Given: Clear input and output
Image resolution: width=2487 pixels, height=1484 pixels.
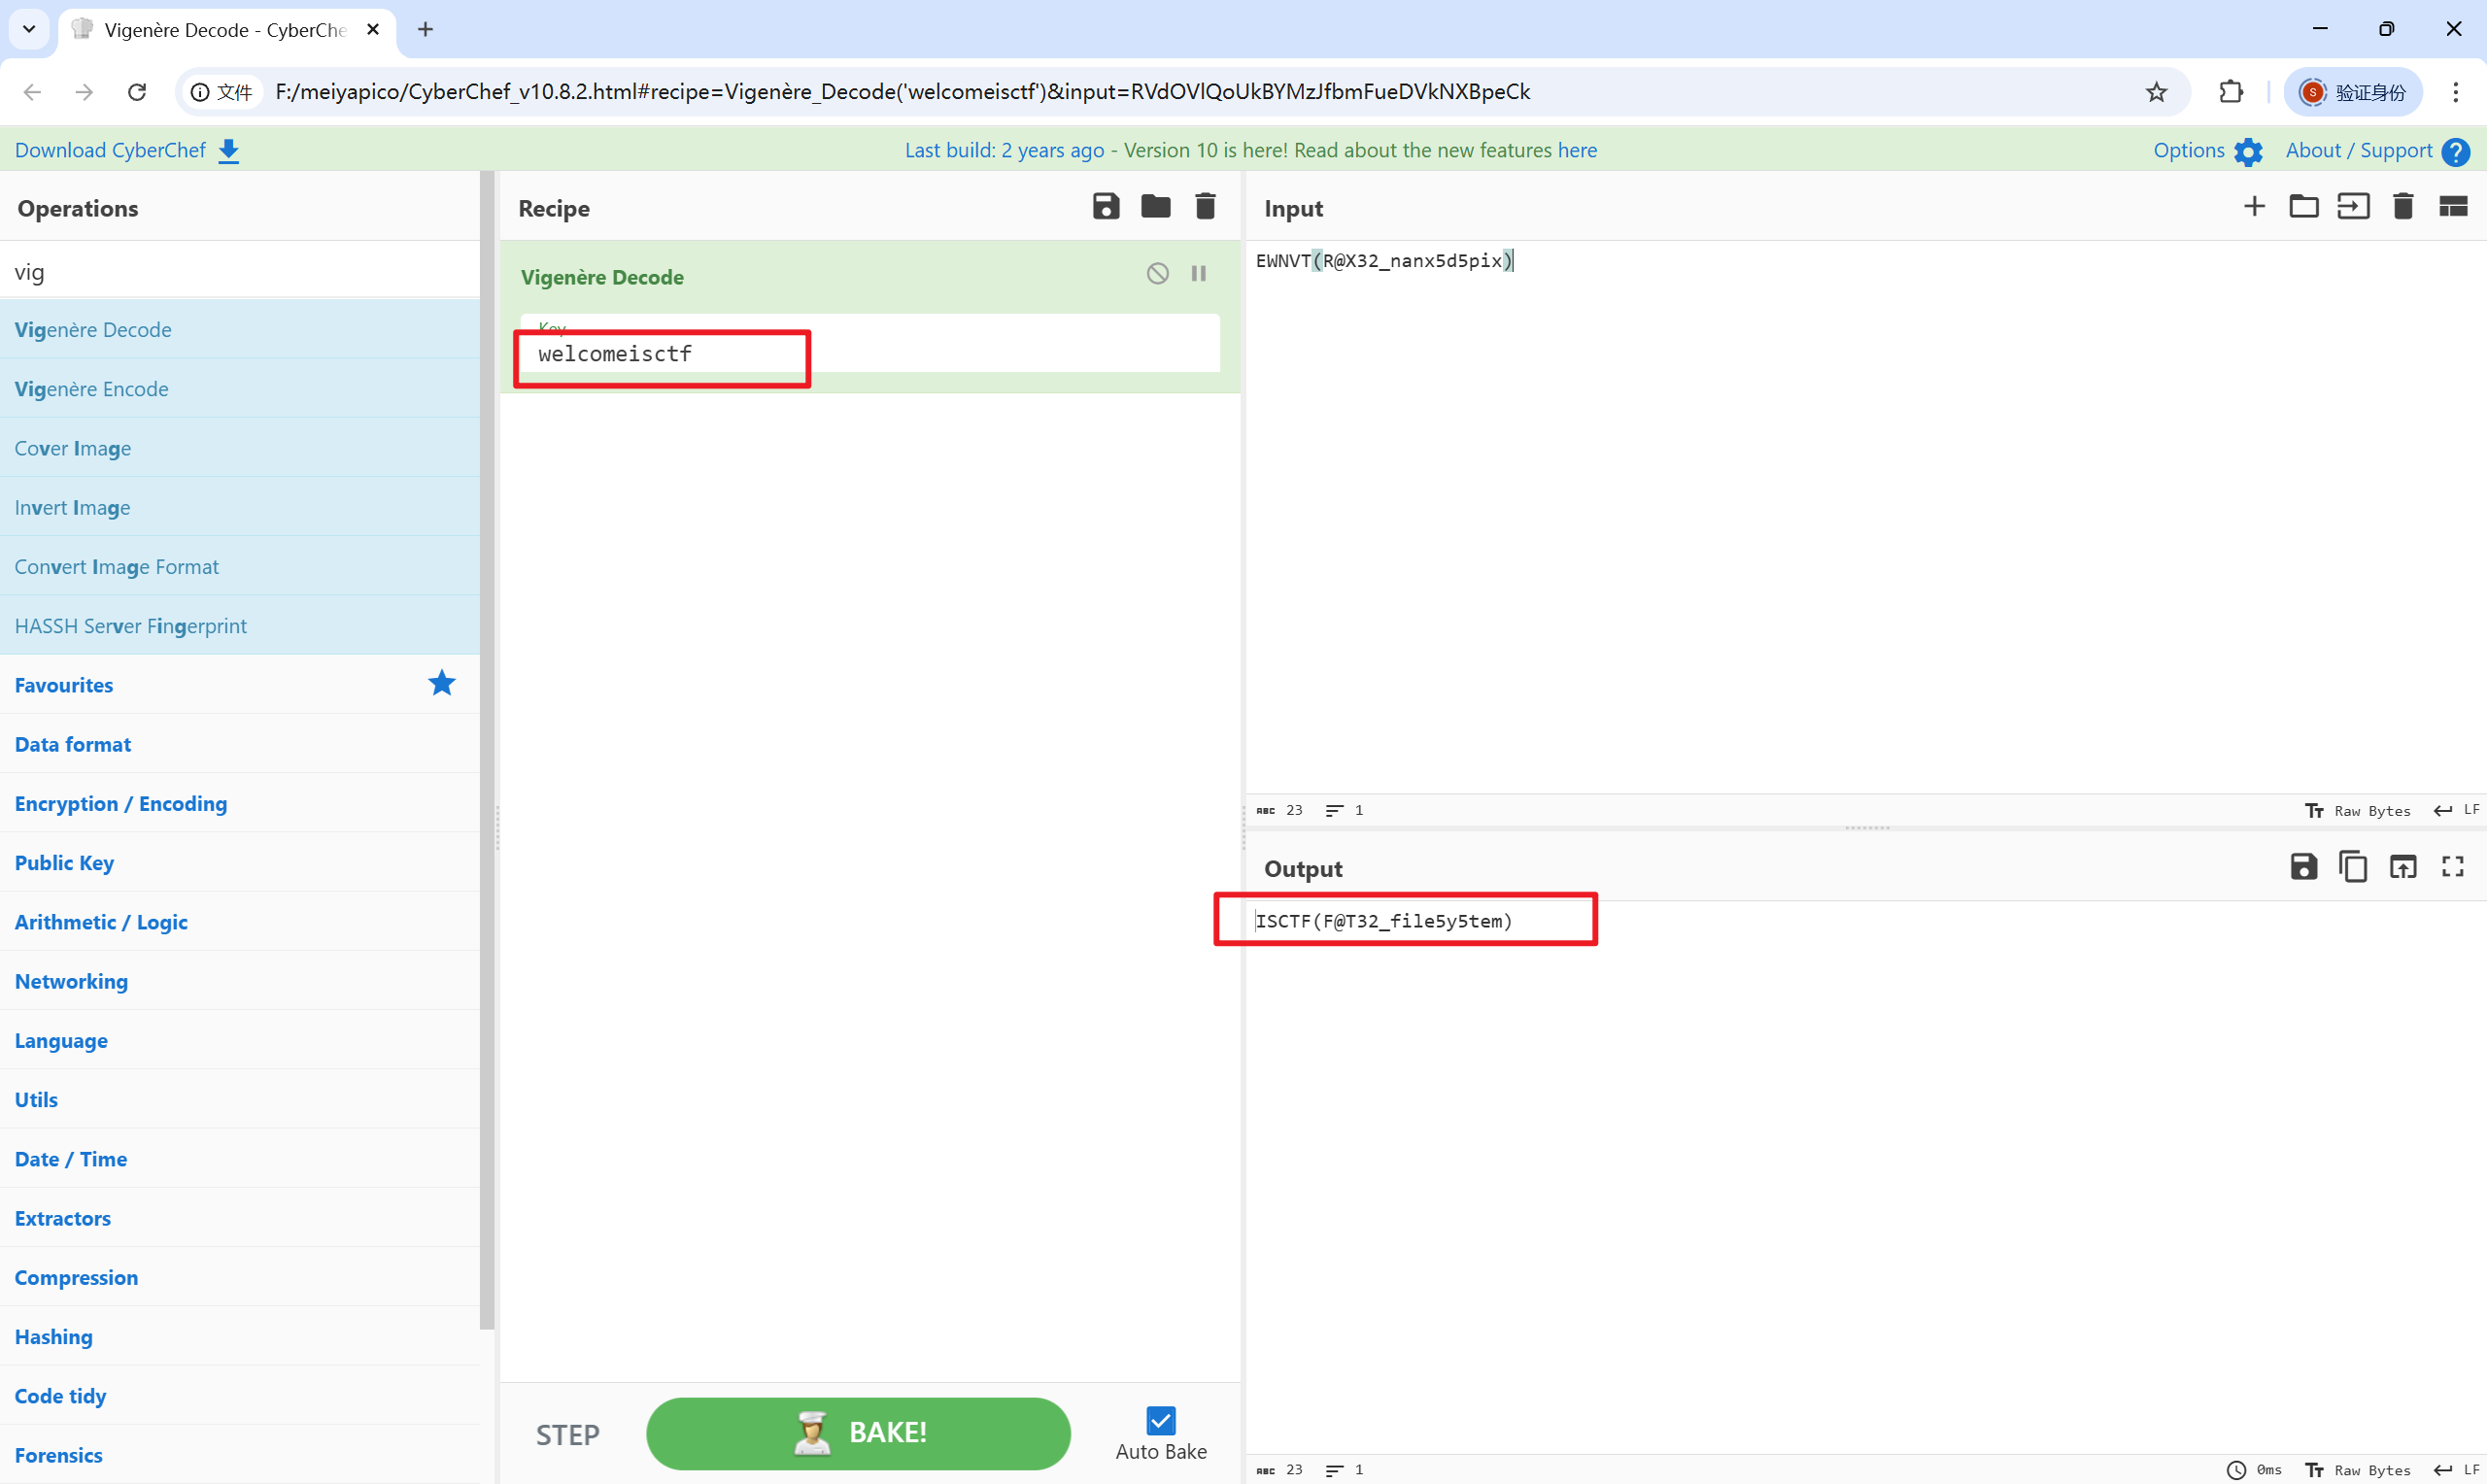Looking at the screenshot, I should click(x=2403, y=207).
